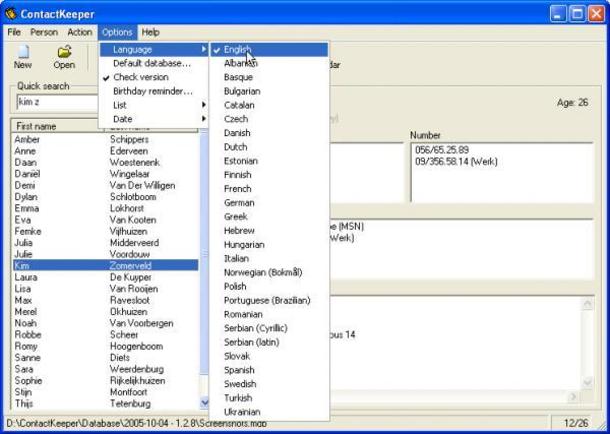Click notes box scrollbar up arrow
The height and width of the screenshot is (434, 610).
[x=587, y=304]
